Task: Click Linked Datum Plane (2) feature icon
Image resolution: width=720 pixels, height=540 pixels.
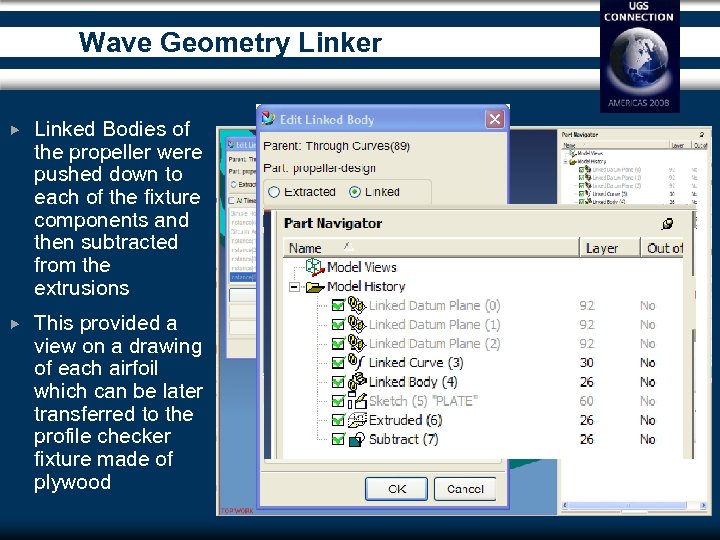Action: tap(357, 343)
